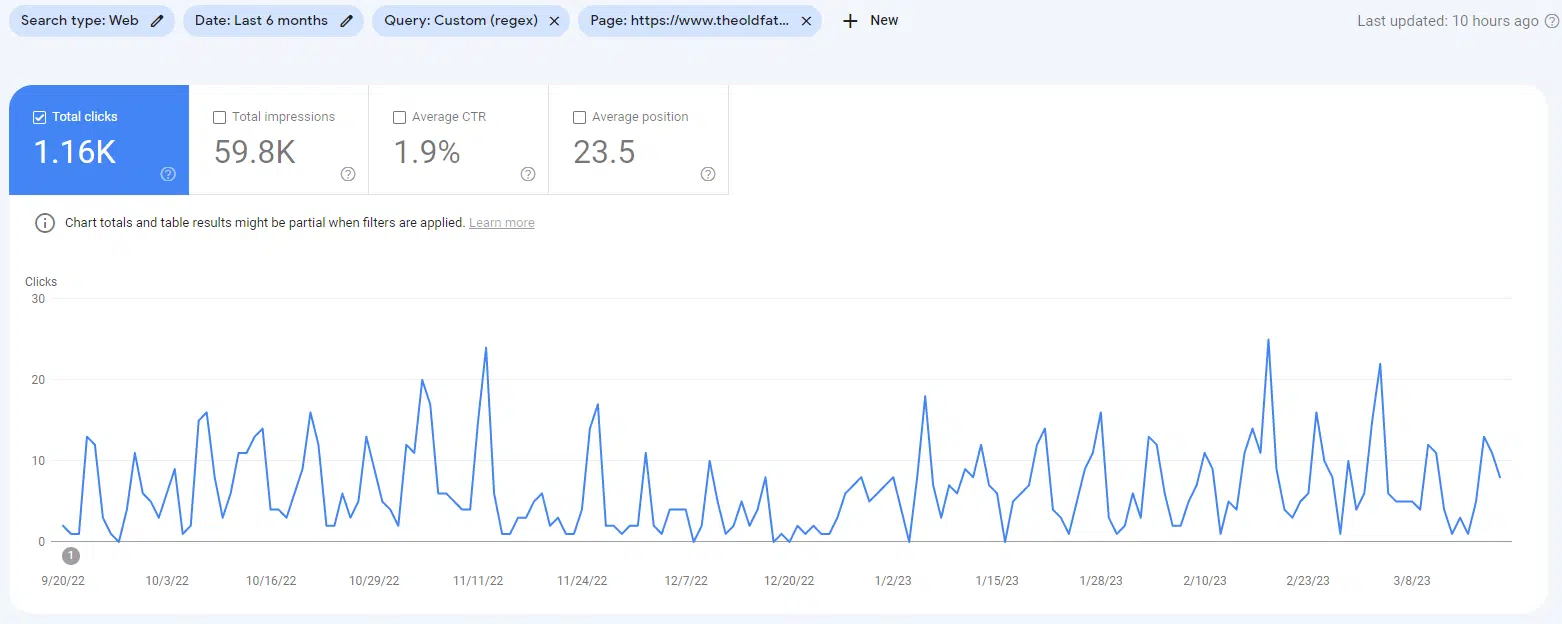Open the Query: Custom (regex) filter chip
The width and height of the screenshot is (1562, 624).
click(x=460, y=21)
